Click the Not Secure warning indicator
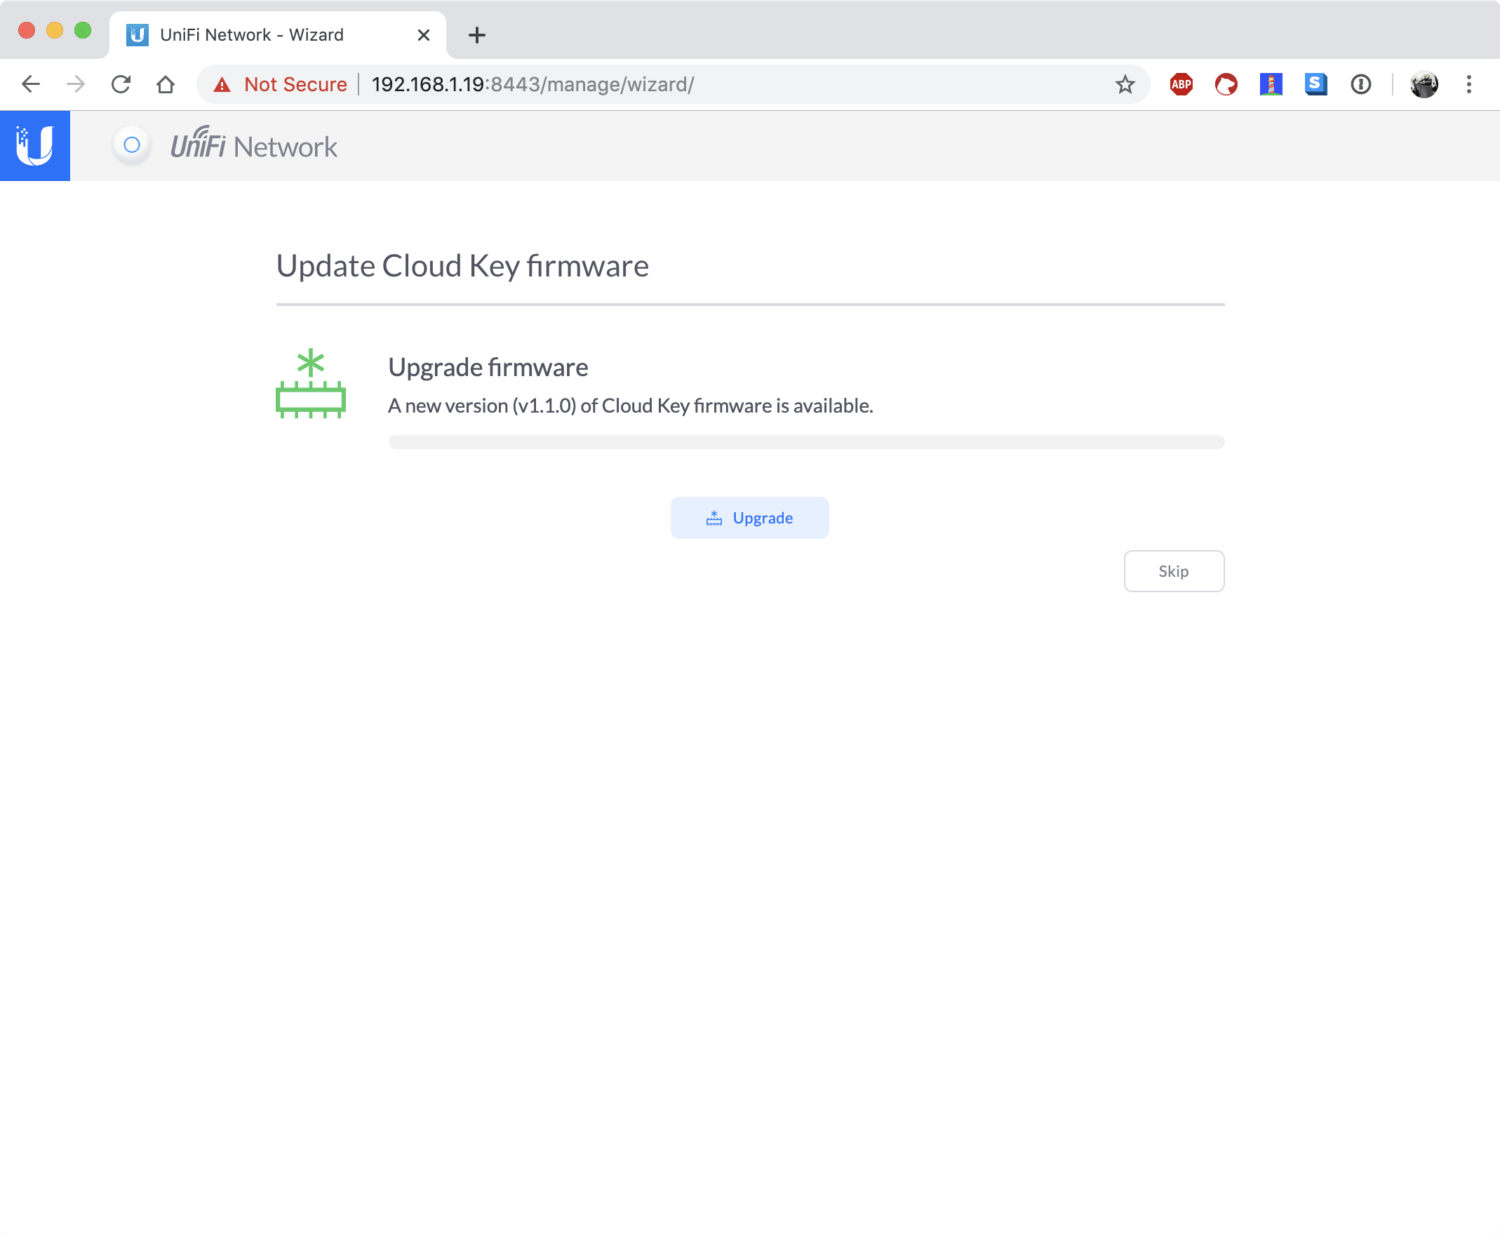Screen dimensions: 1500x1235 pos(280,84)
